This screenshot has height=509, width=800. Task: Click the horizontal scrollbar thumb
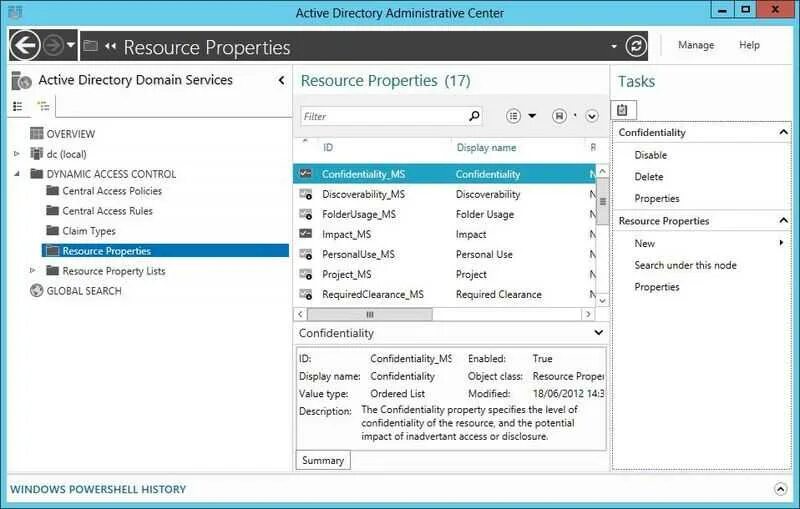(370, 314)
